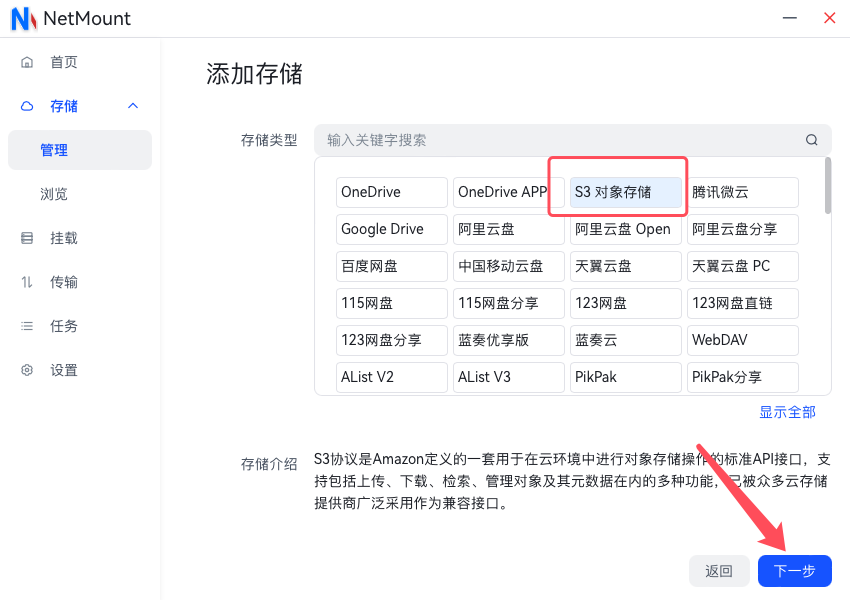
Task: Collapse the 存储 sidebar section chevron
Action: pos(133,106)
